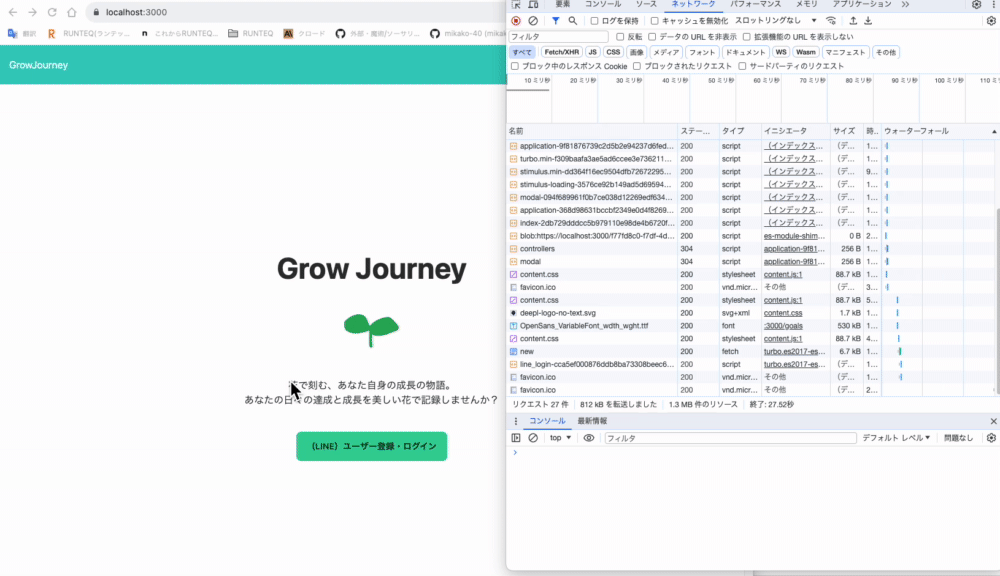Select the inspect element cursor tool
Viewport: 1000px width, 576px height.
[515, 6]
